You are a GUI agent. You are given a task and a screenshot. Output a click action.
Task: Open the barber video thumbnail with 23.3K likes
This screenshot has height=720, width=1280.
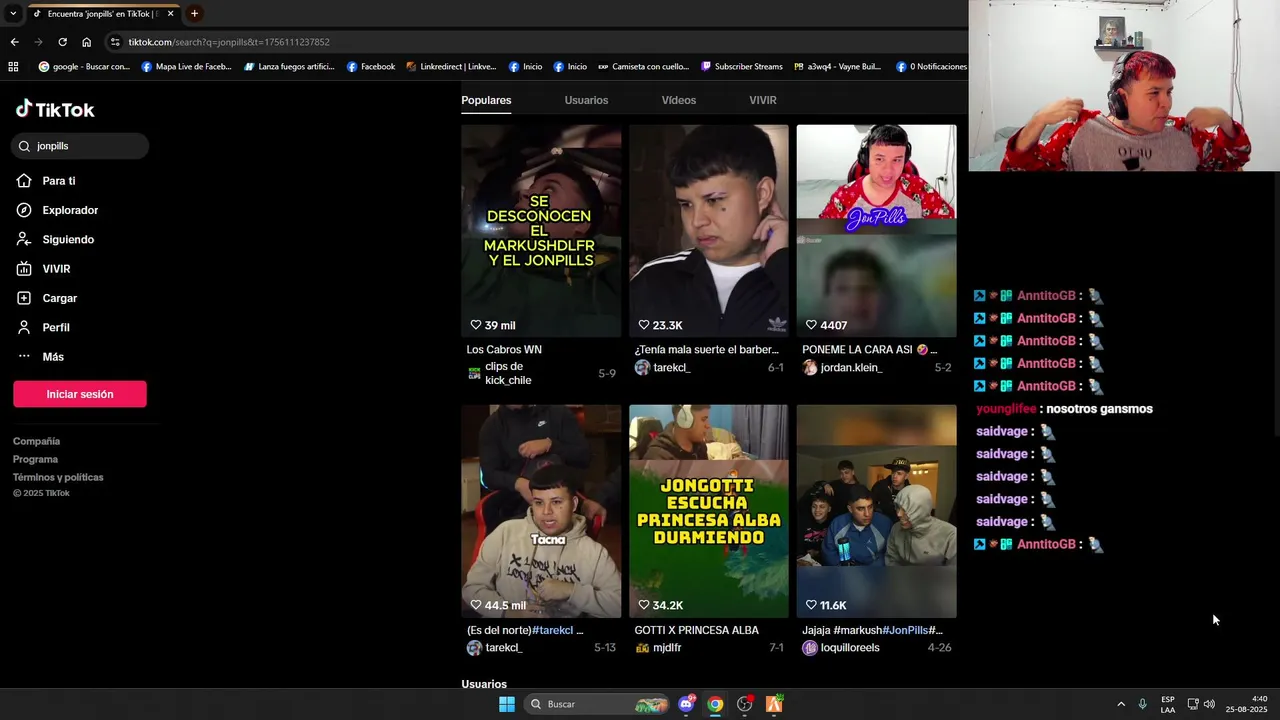point(709,231)
